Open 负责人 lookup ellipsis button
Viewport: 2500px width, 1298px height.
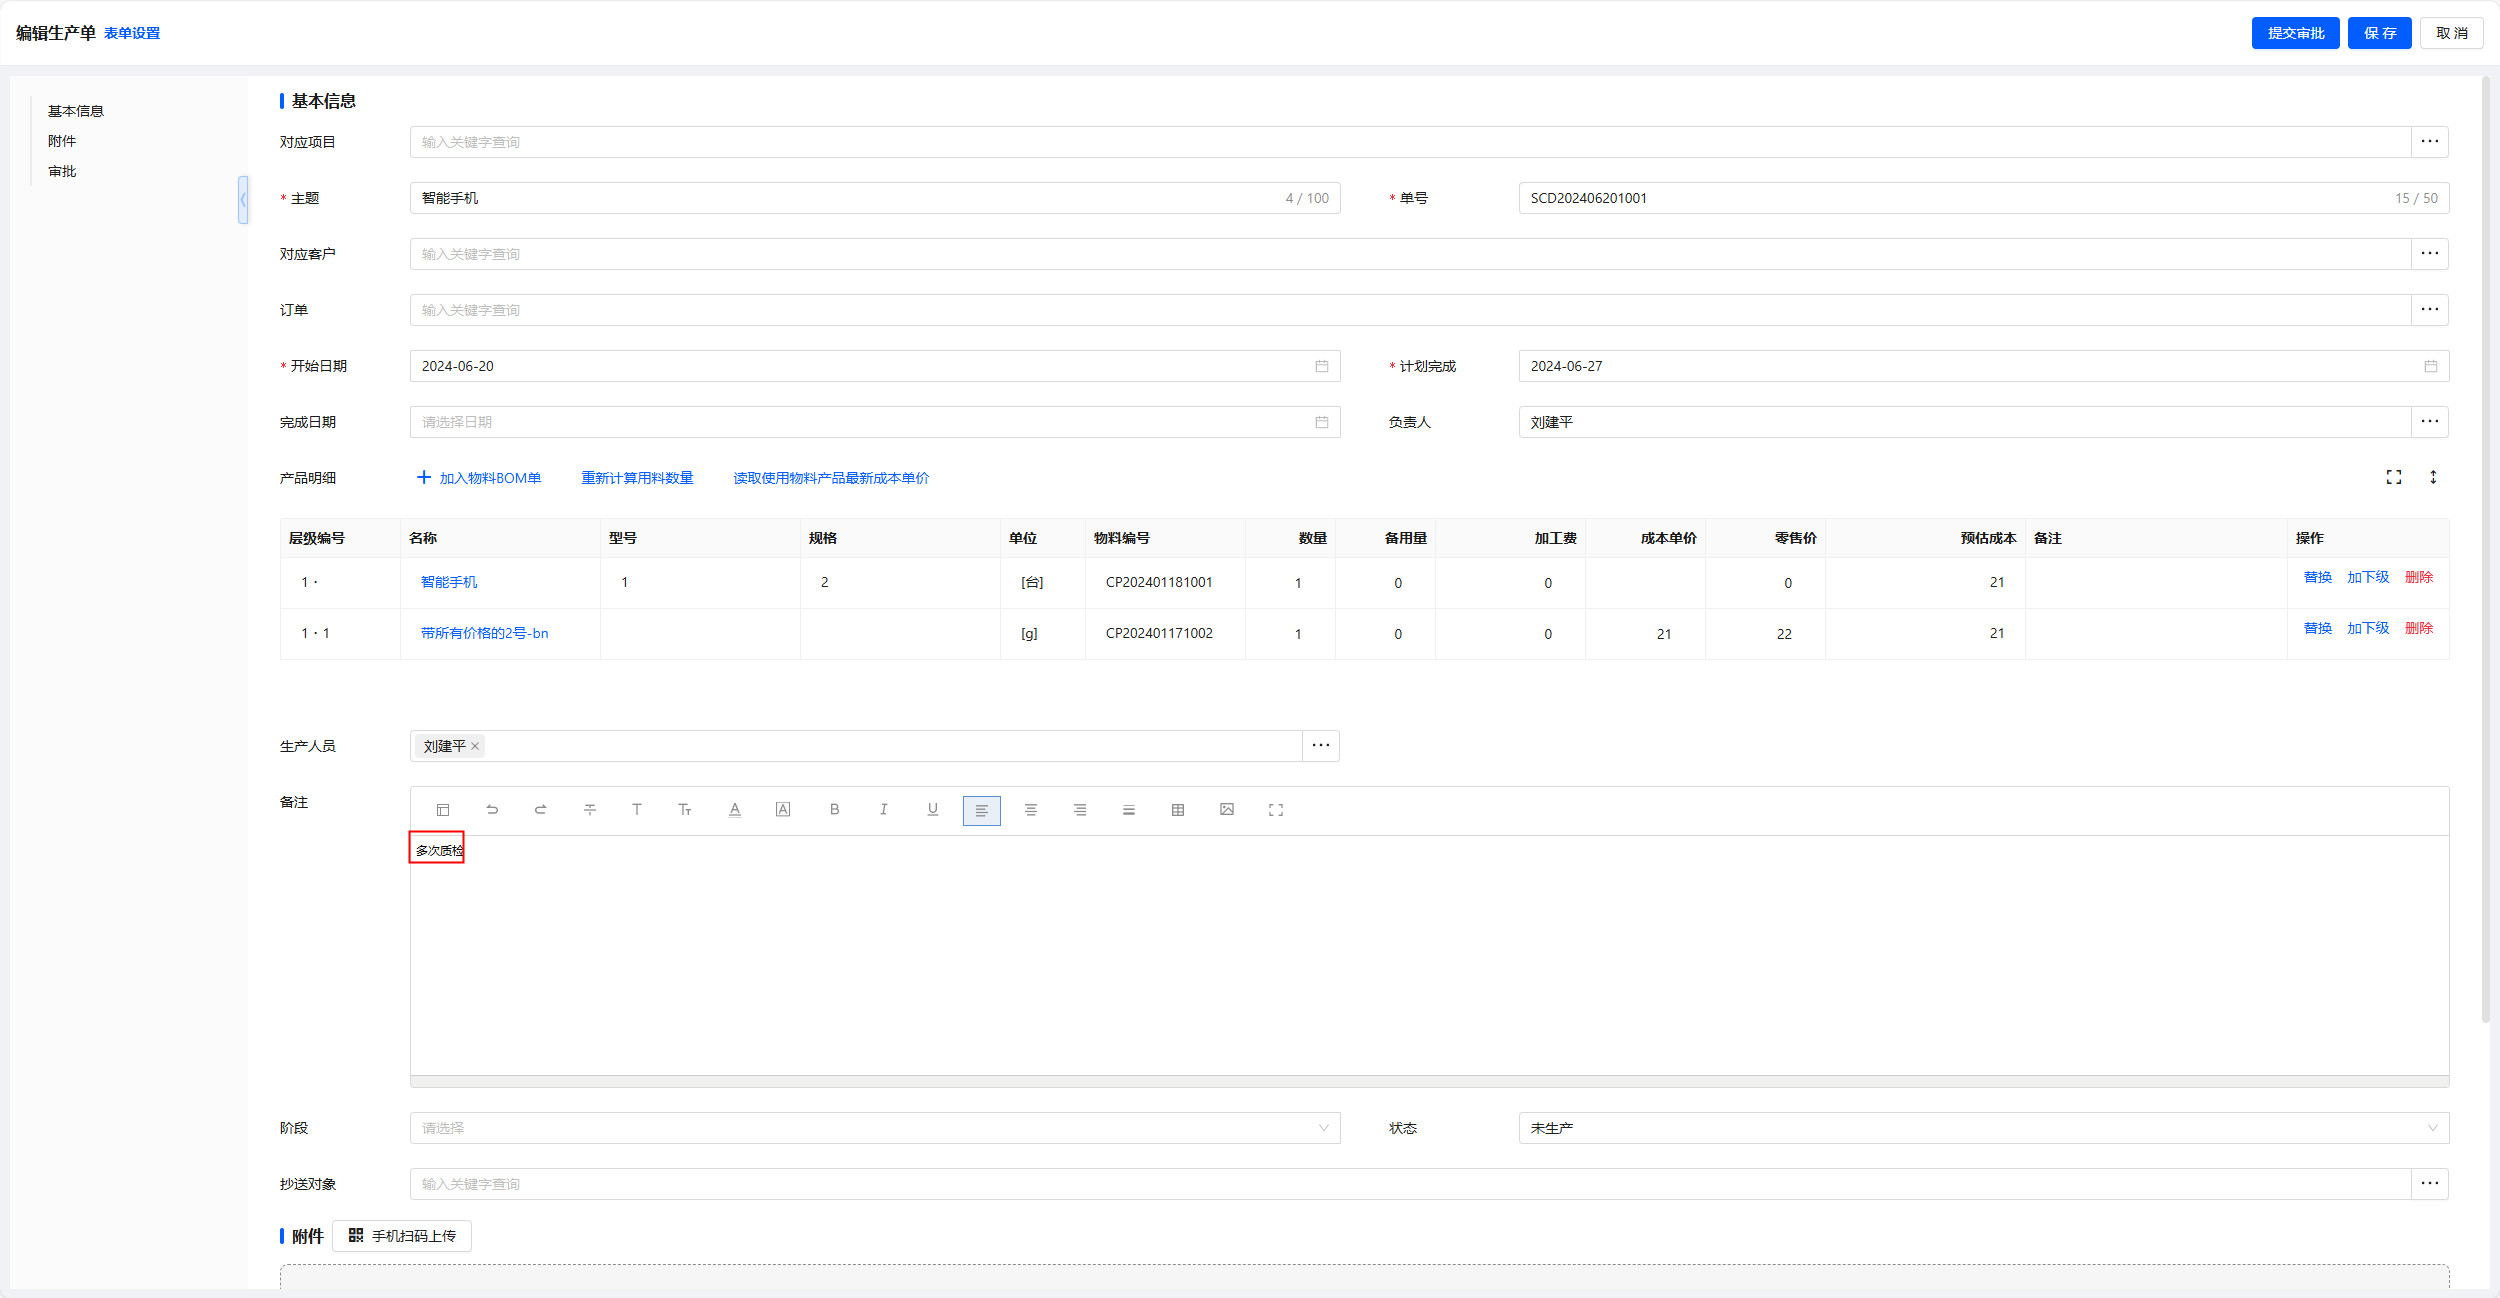(x=2430, y=422)
